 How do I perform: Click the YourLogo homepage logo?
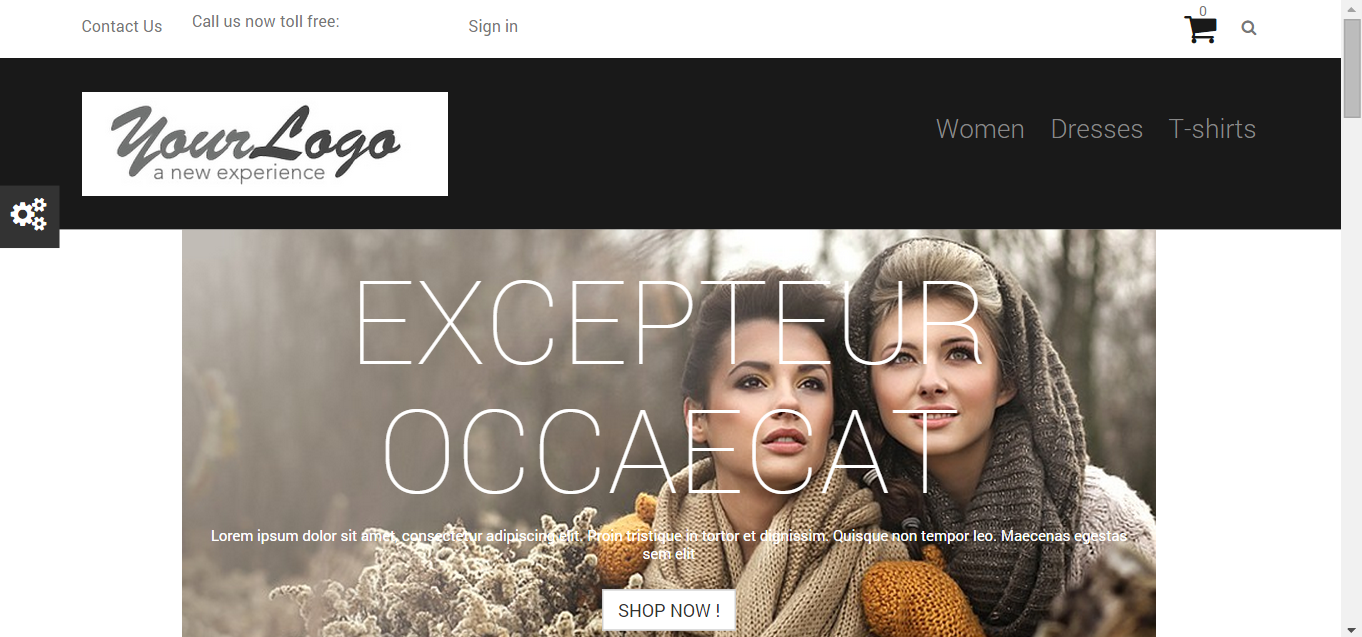(265, 144)
